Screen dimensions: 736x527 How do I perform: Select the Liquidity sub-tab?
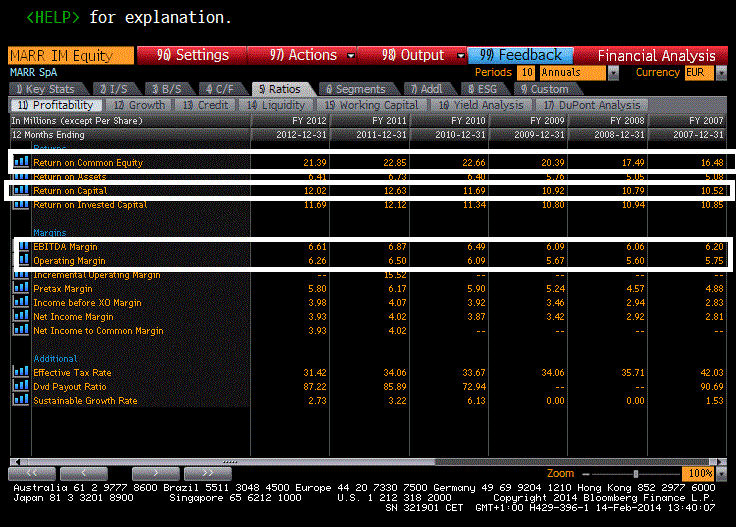tap(276, 105)
